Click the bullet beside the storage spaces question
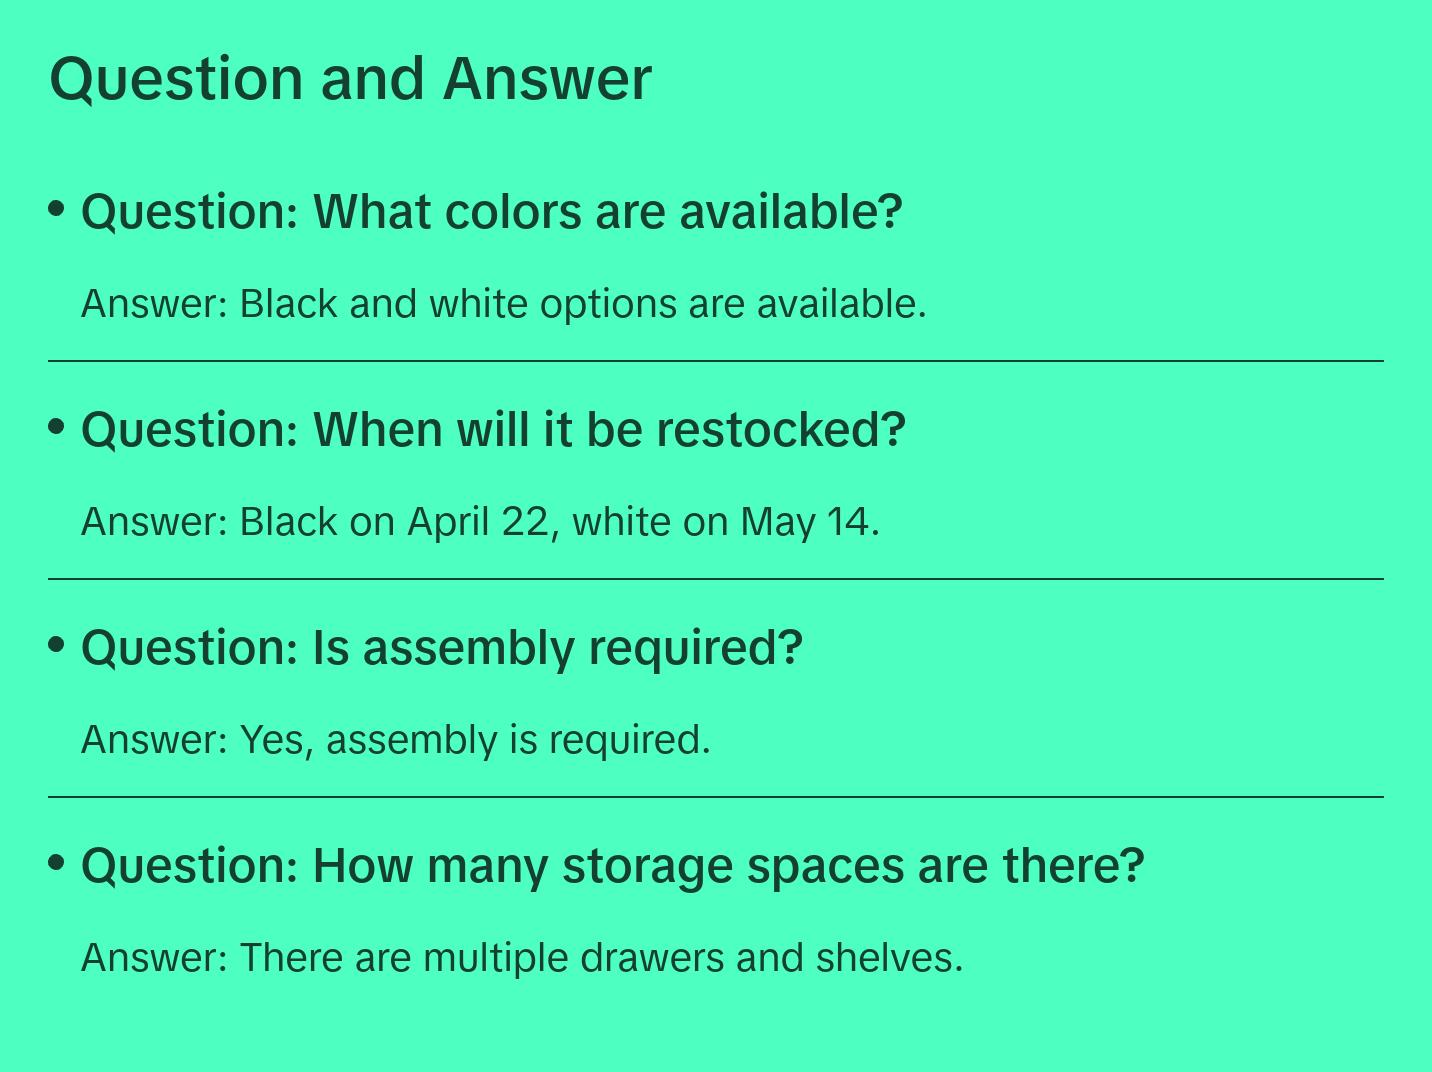This screenshot has height=1072, width=1432. tap(57, 862)
